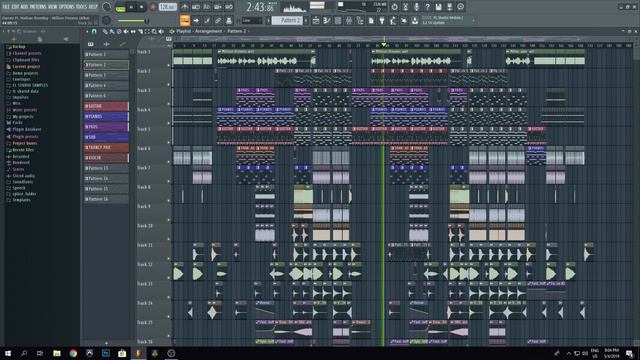The width and height of the screenshot is (640, 360).
Task: Open the Piano roll via toolbar icon
Action: [327, 20]
